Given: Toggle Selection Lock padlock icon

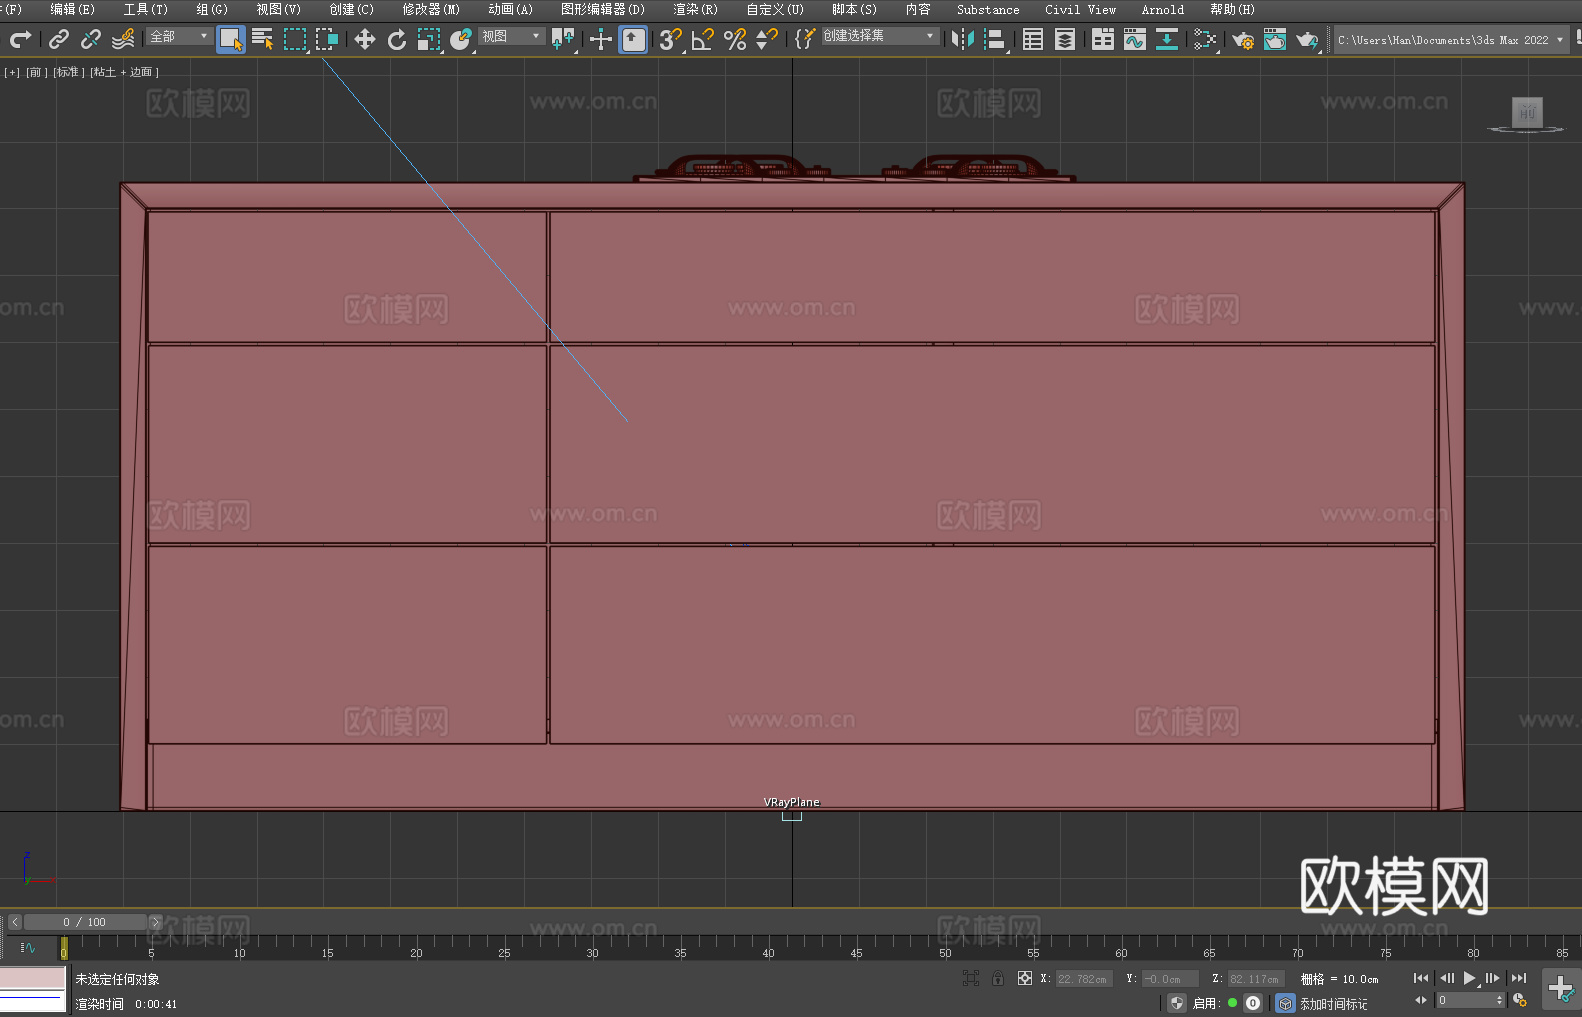Looking at the screenshot, I should click(998, 979).
